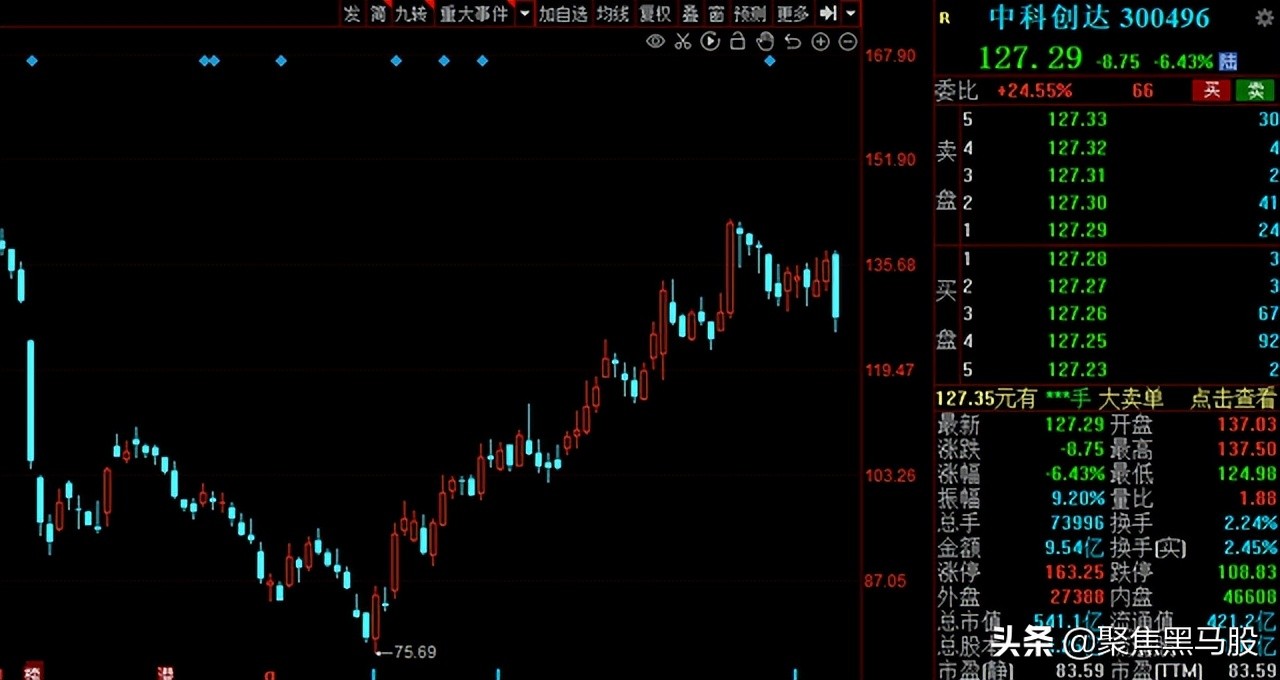Toggle the 发 toolbar button
1280x680 pixels.
click(352, 13)
